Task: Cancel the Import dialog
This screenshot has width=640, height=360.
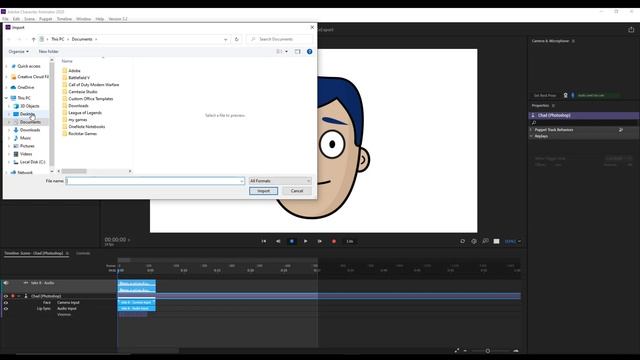Action: [x=297, y=191]
